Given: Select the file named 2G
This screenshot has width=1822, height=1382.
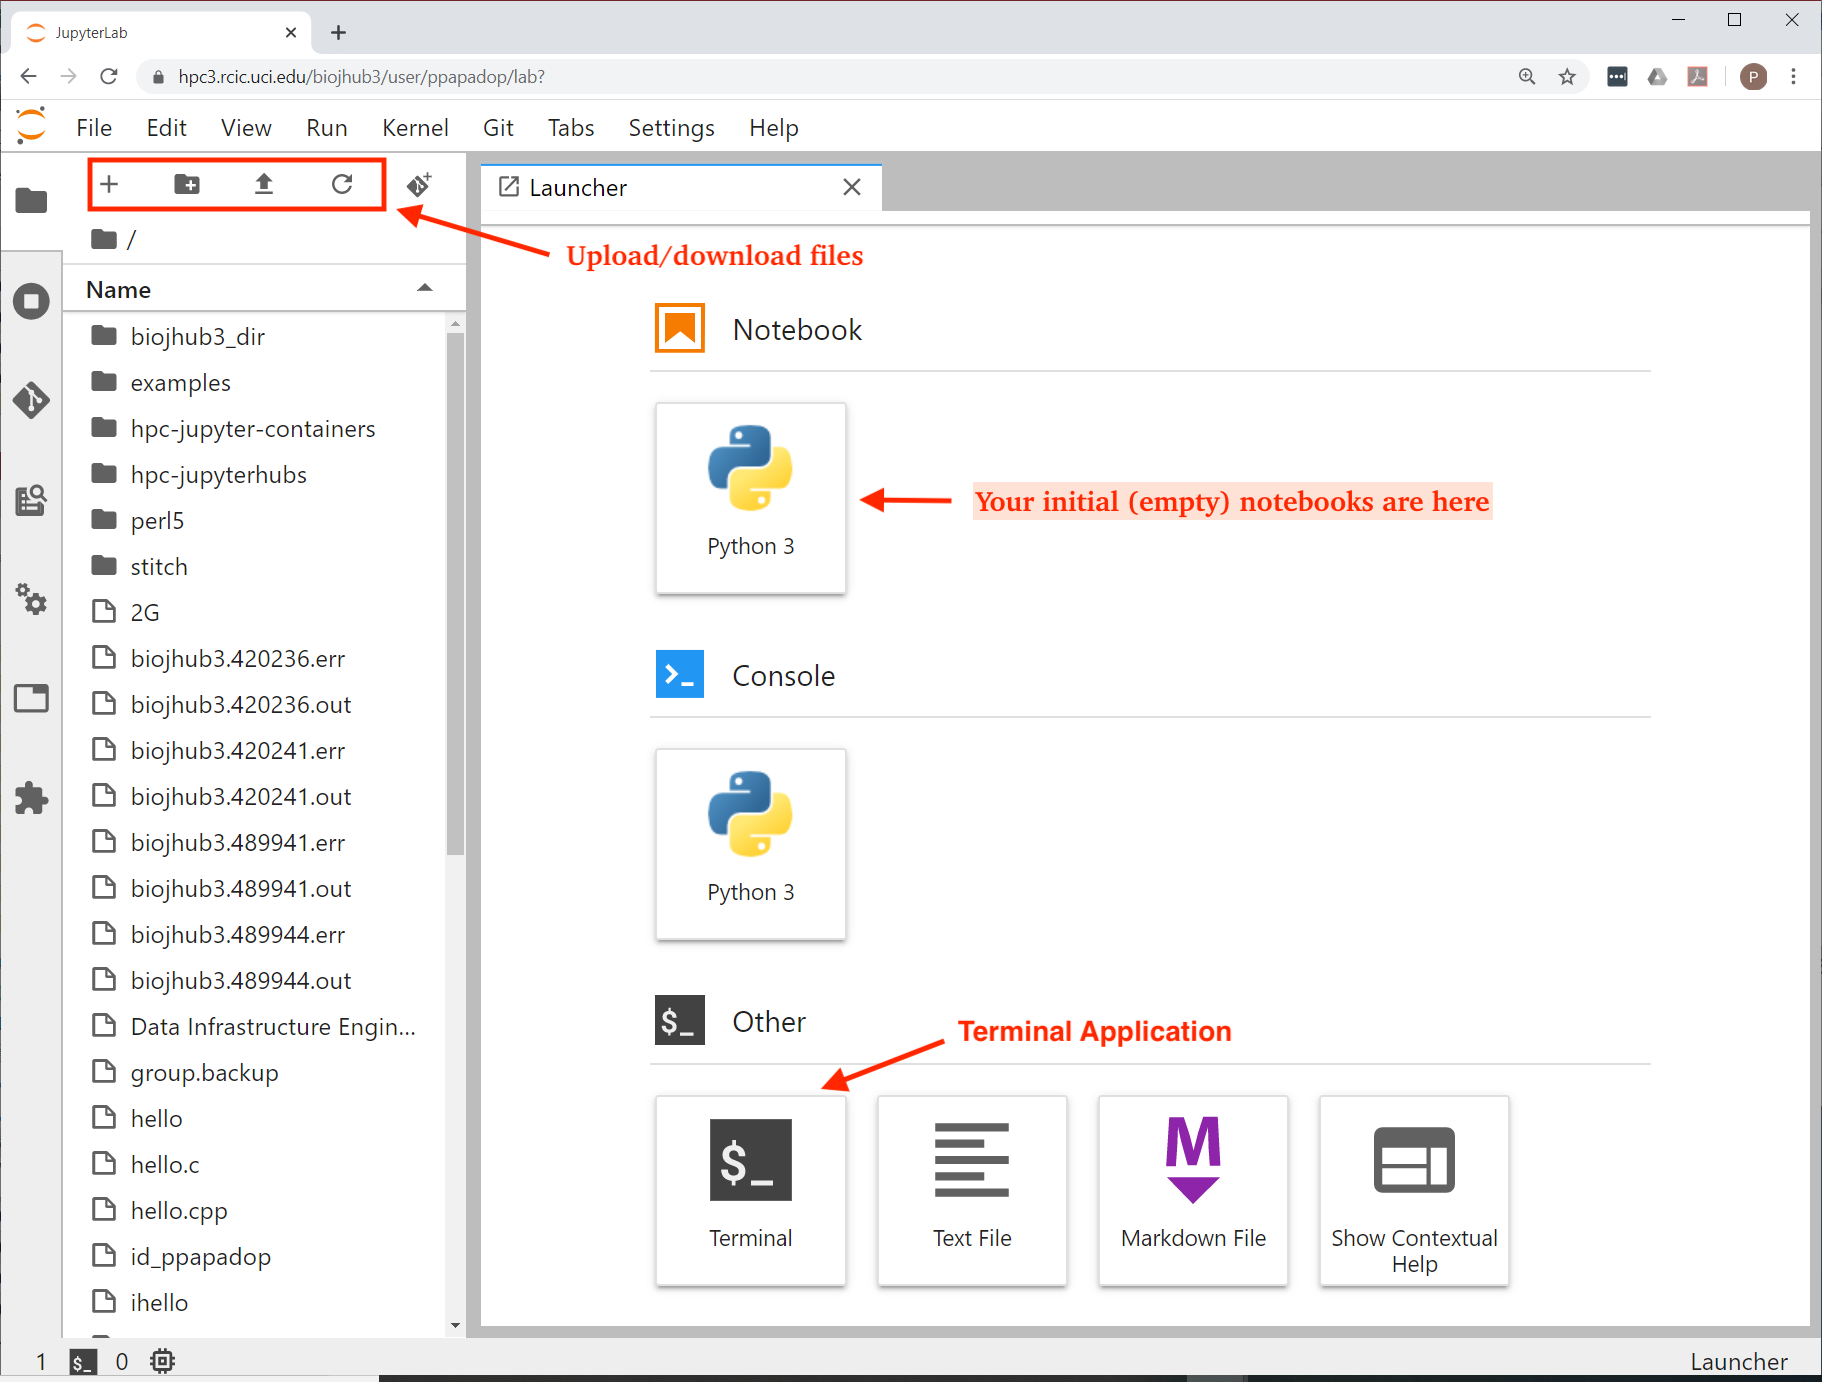Looking at the screenshot, I should 254,612.
